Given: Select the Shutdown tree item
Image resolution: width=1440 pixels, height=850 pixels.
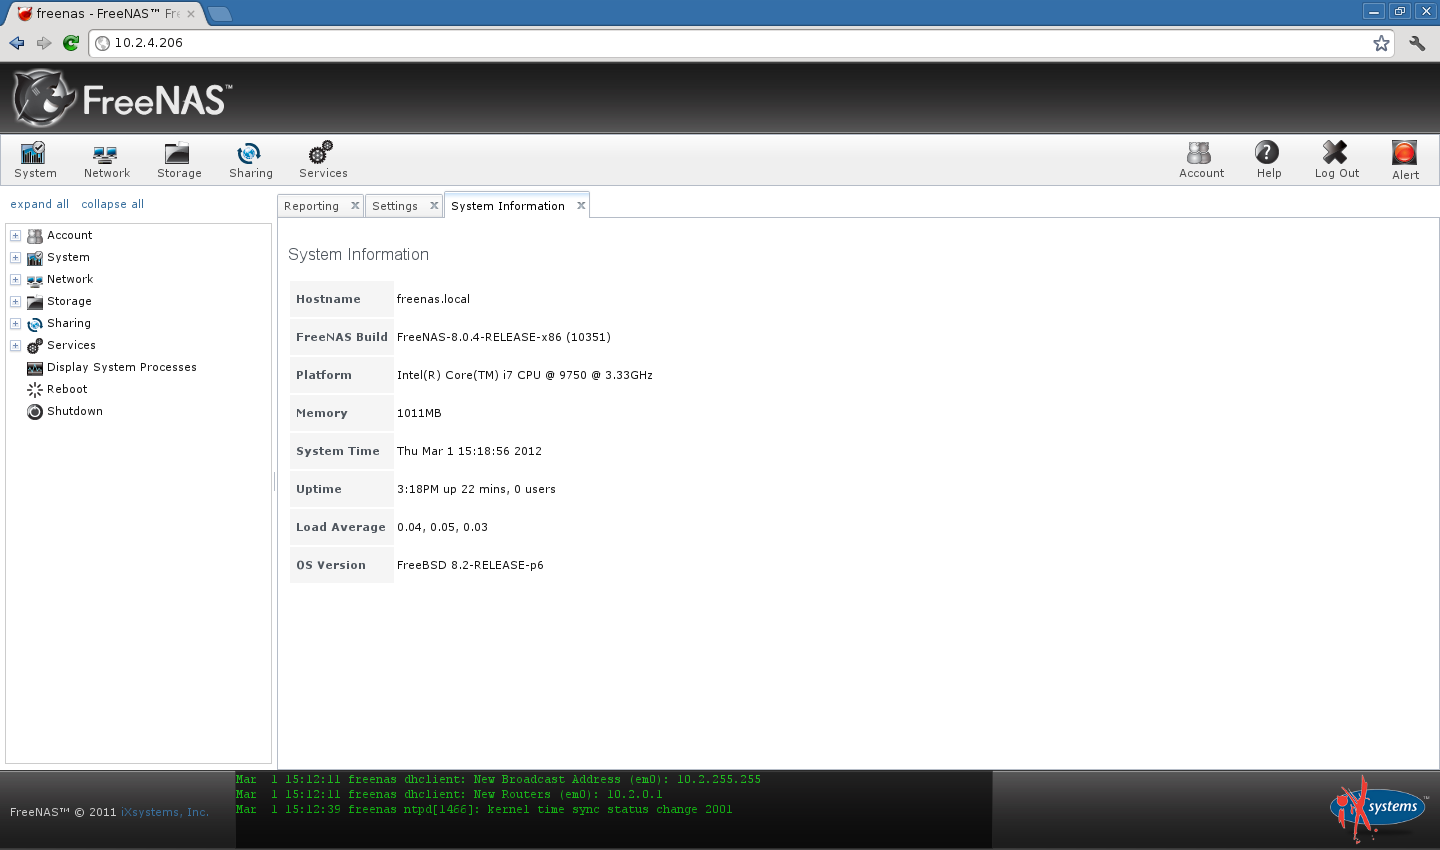Looking at the screenshot, I should [75, 412].
